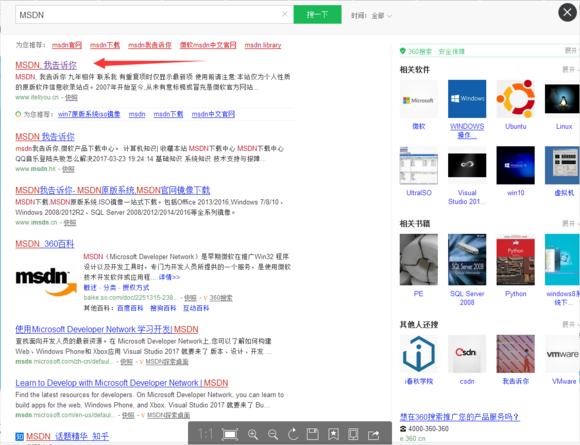Image resolution: width=580 pixels, height=445 pixels.
Task: Clear the MSDN search box with the X
Action: [x=284, y=14]
